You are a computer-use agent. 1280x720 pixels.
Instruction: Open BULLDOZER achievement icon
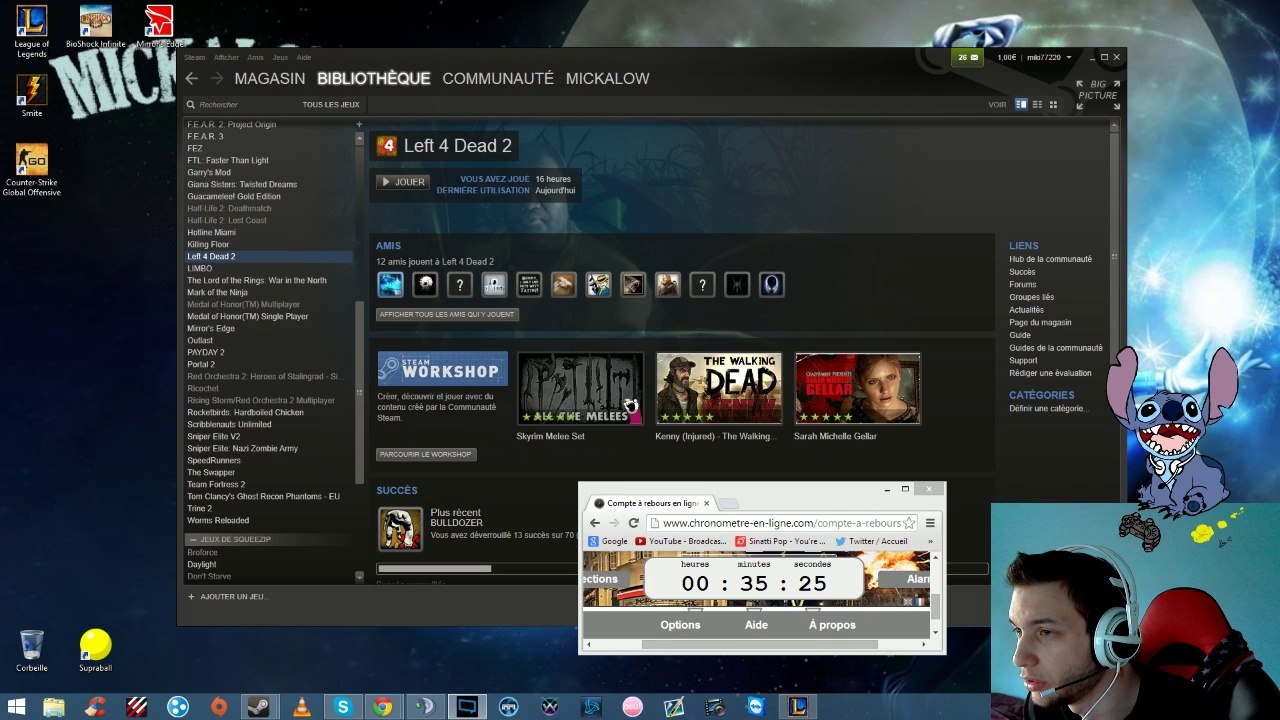tap(400, 528)
